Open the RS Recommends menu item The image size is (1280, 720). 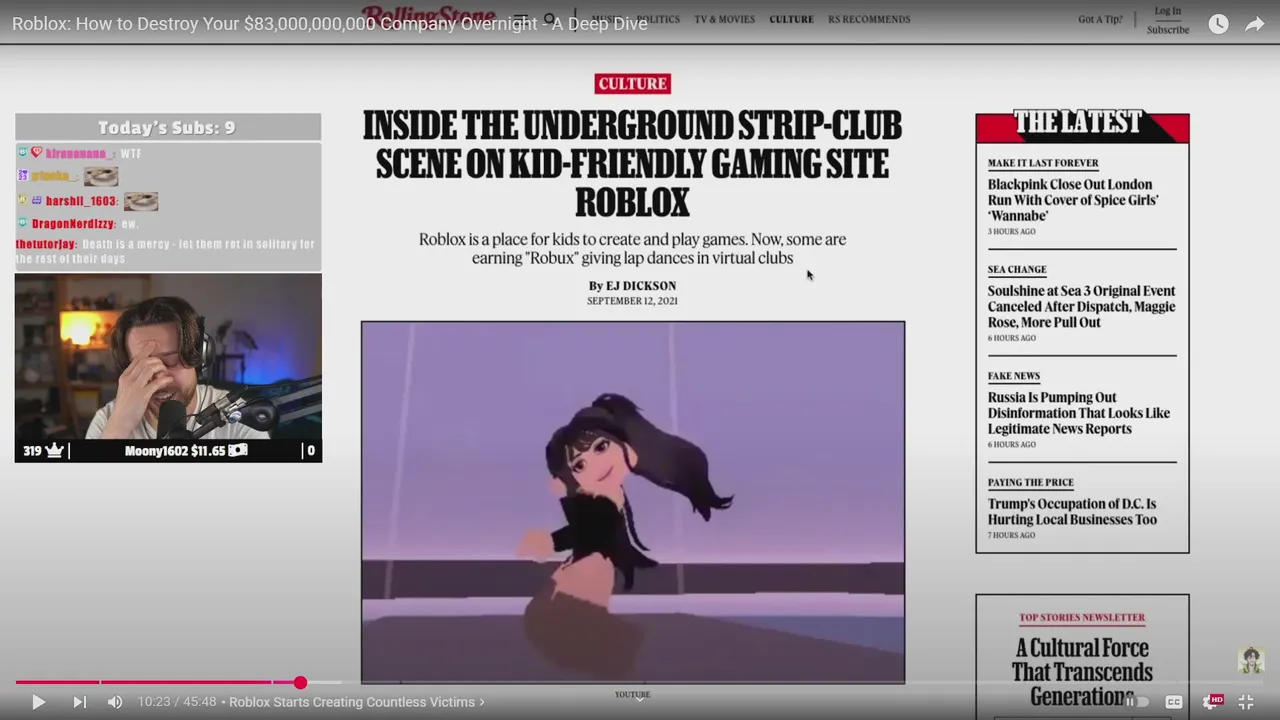pos(869,19)
